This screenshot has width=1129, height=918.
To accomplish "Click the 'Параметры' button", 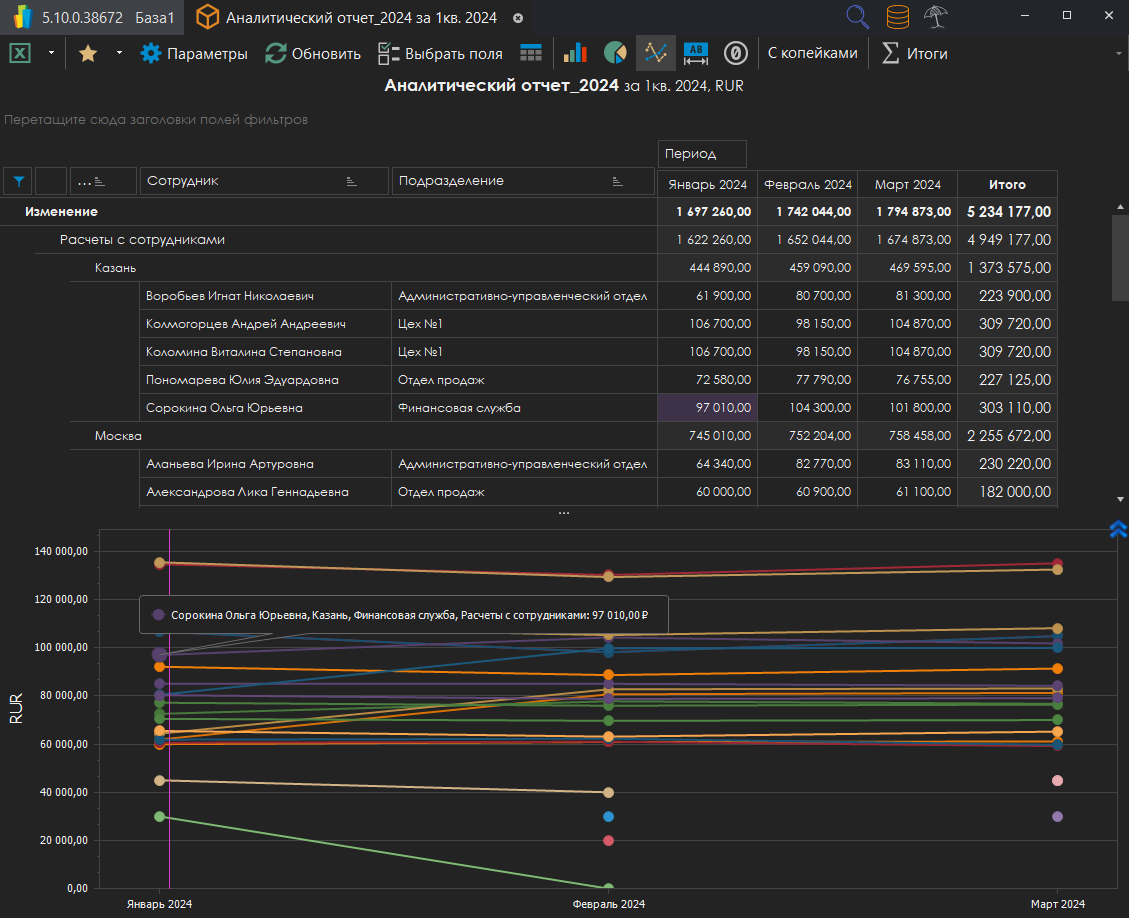I will coord(194,53).
